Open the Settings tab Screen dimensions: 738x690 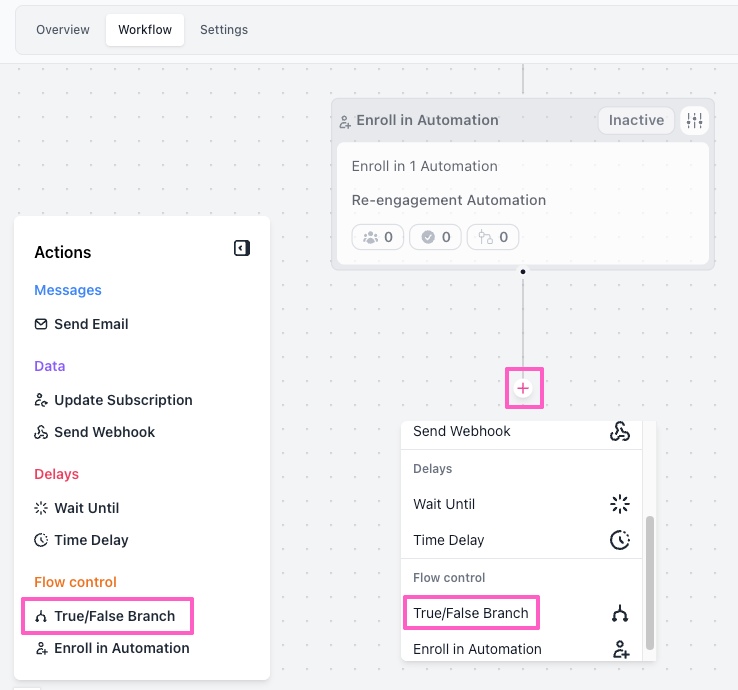[224, 30]
